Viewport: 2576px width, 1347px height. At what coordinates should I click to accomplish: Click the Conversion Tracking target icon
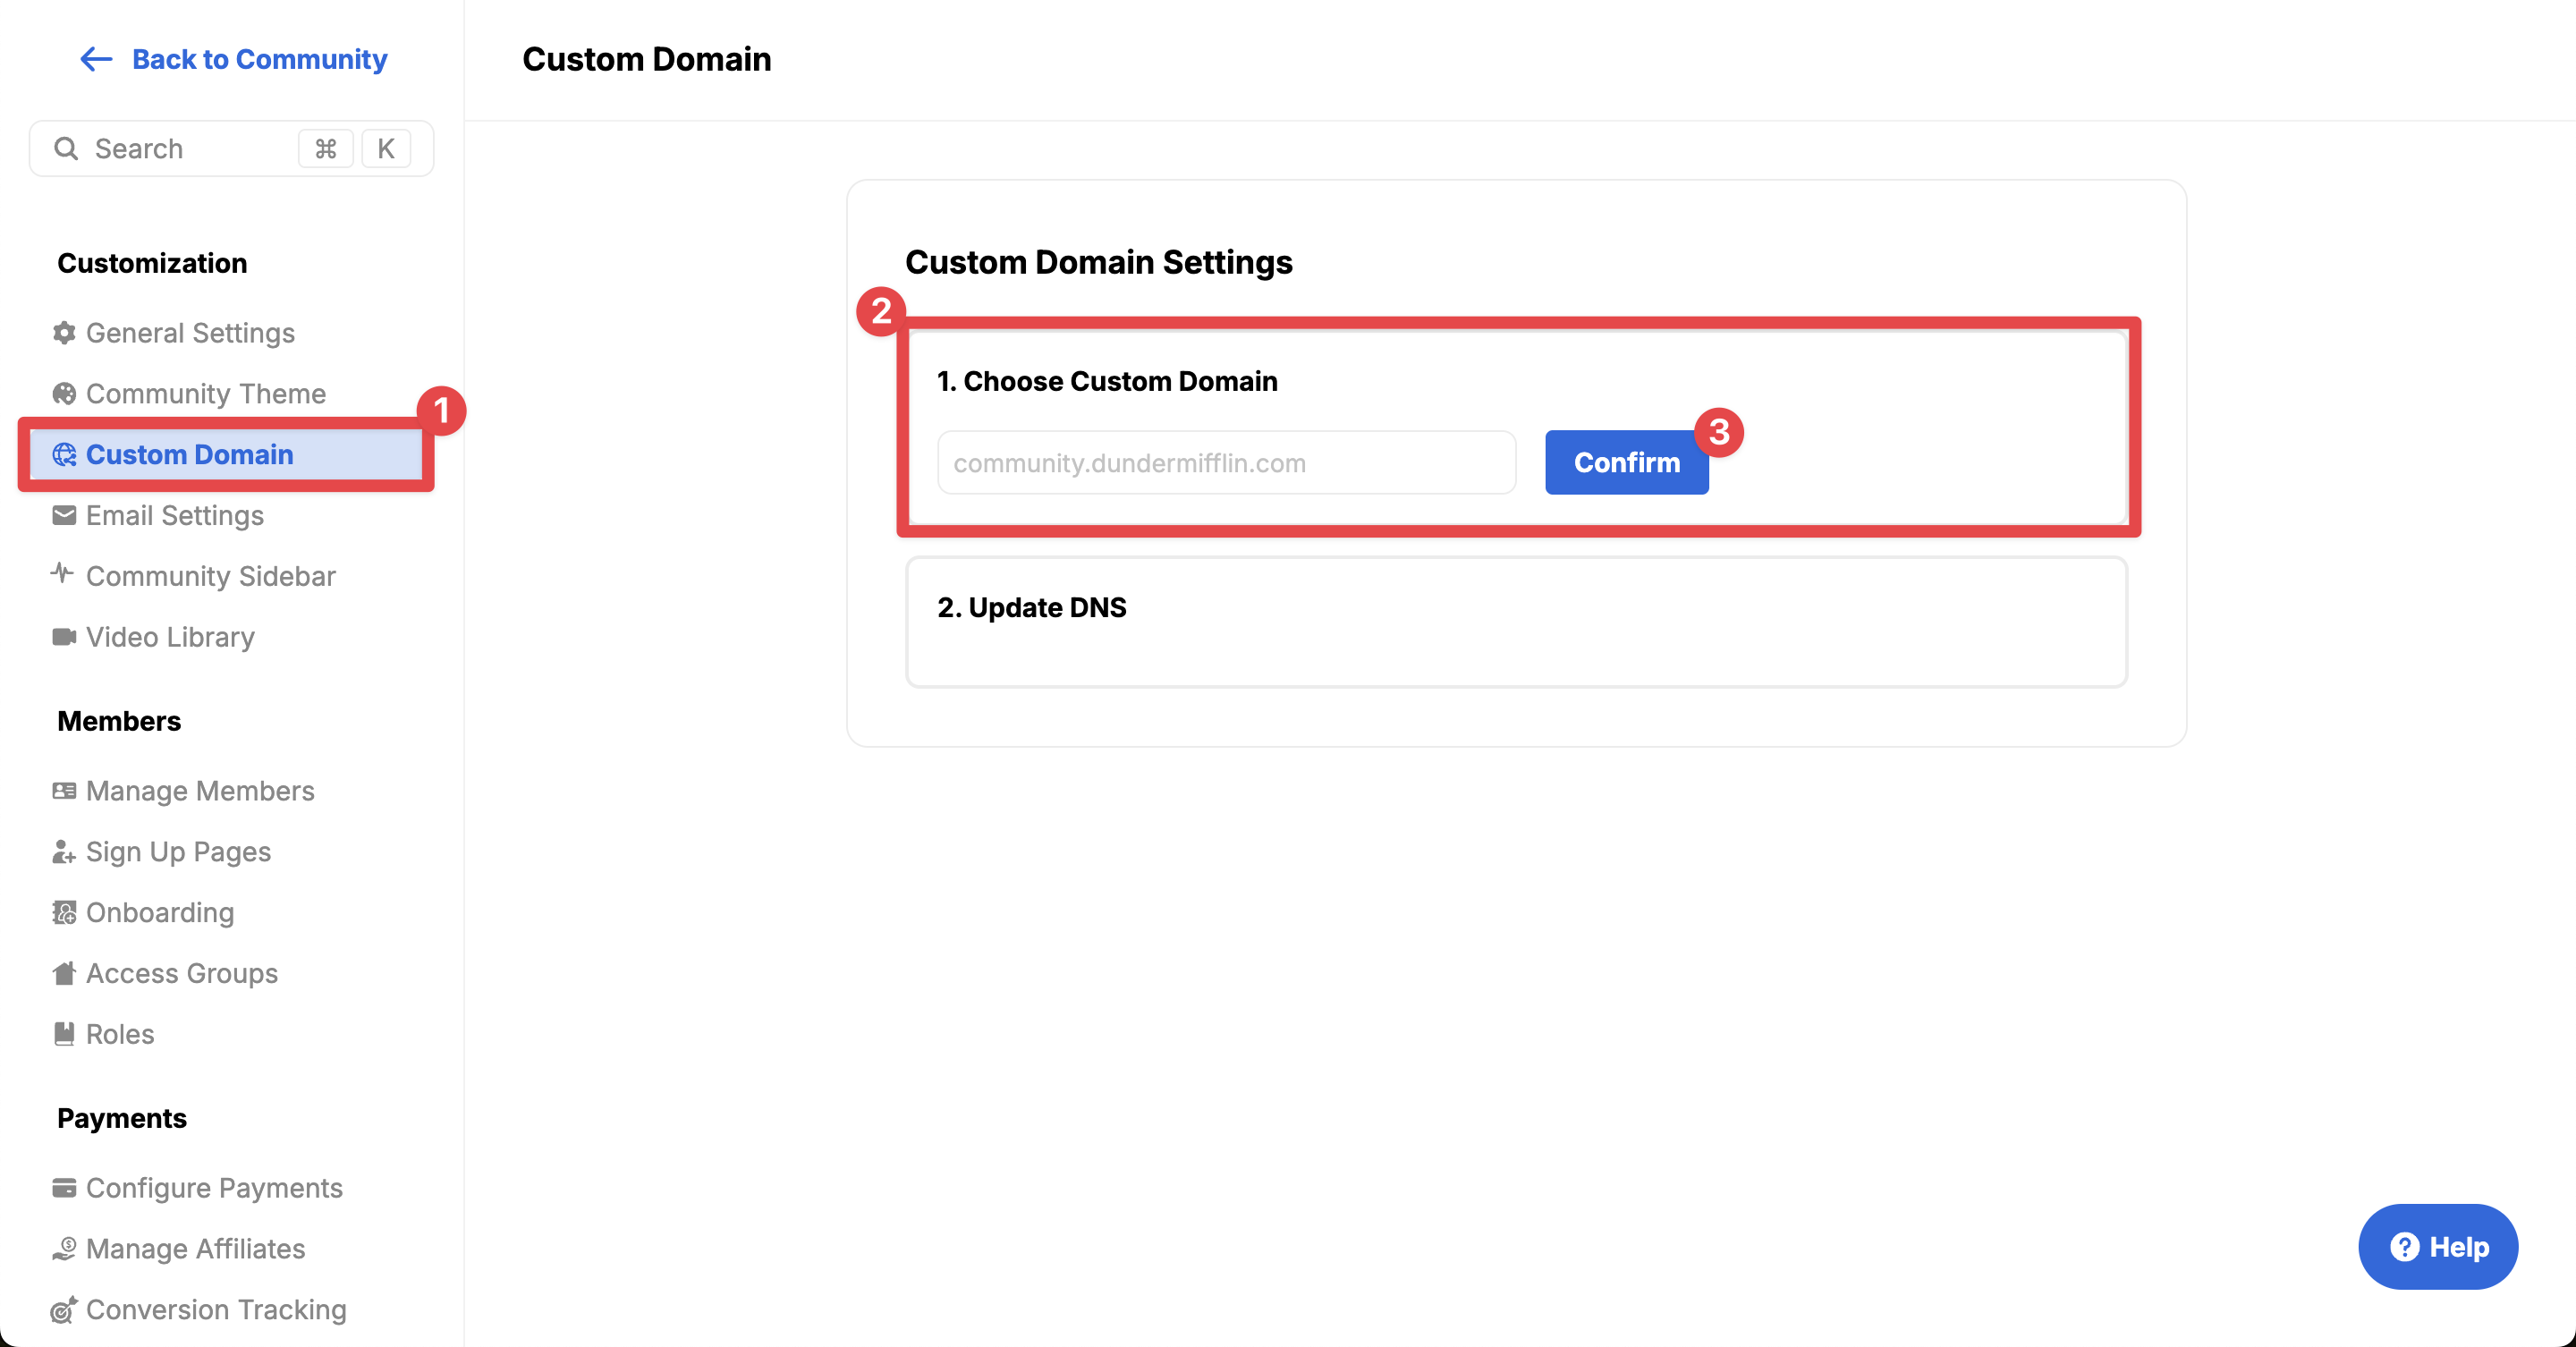click(x=64, y=1310)
